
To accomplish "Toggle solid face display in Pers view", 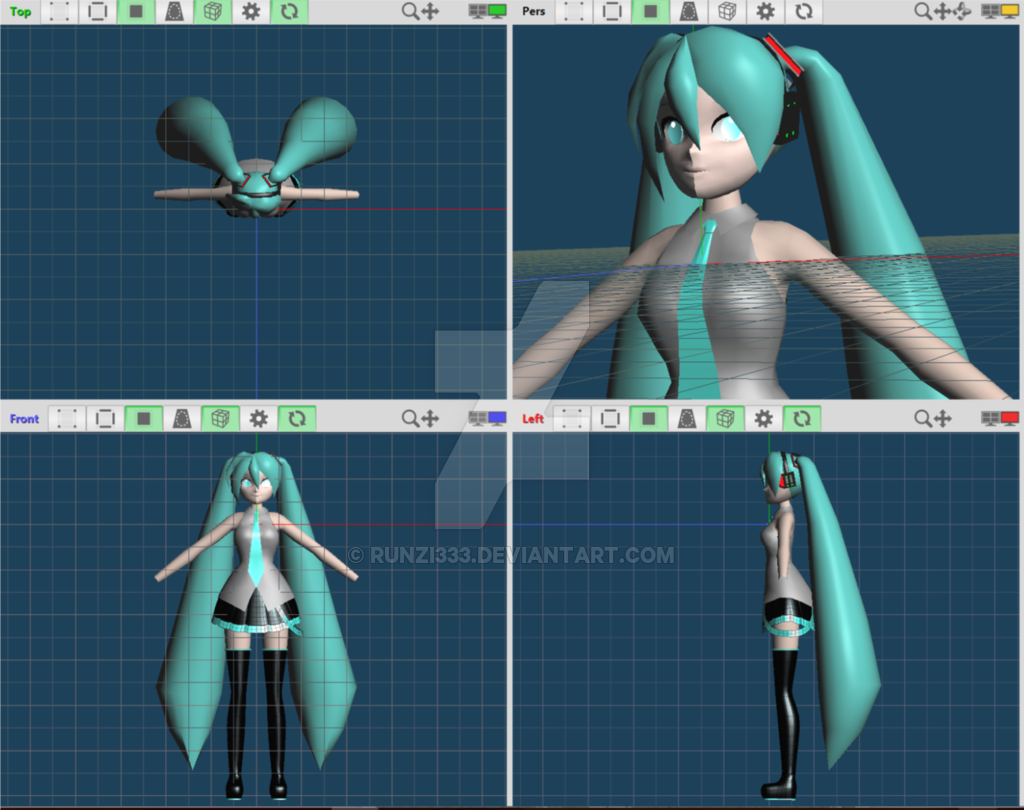I will tap(650, 11).
